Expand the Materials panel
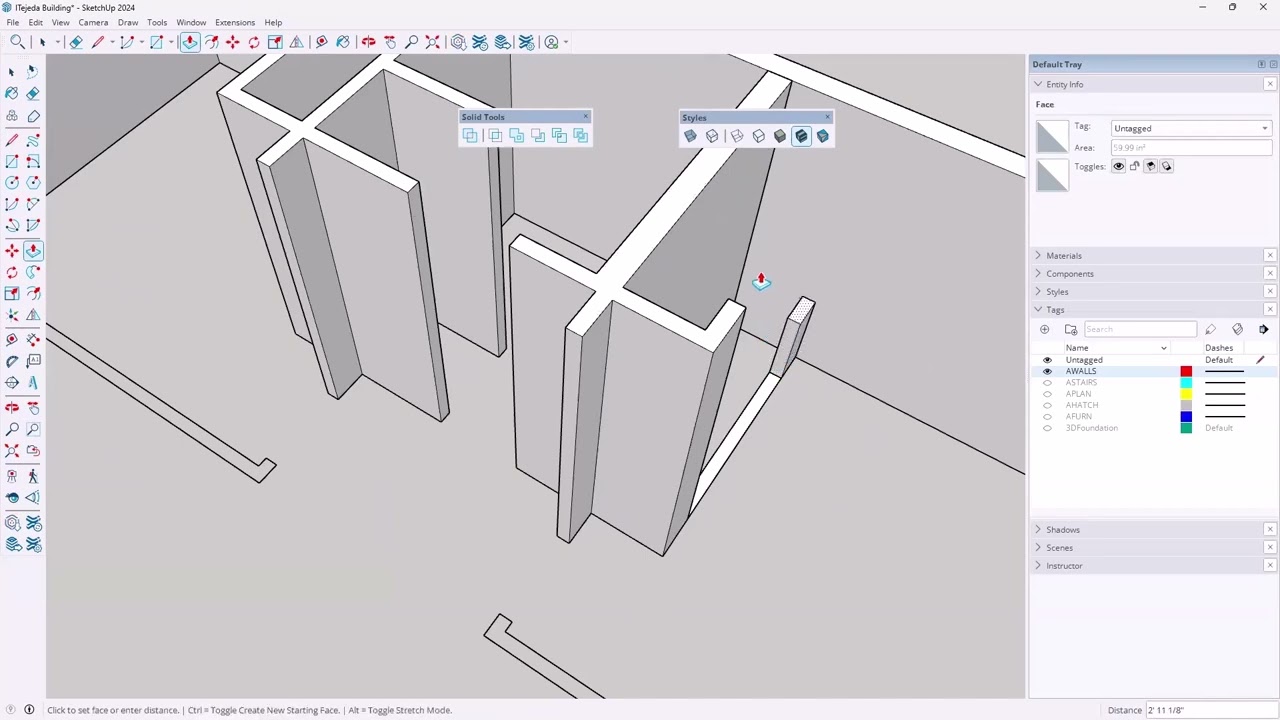Screen dimensions: 1280x720 coord(1038,255)
